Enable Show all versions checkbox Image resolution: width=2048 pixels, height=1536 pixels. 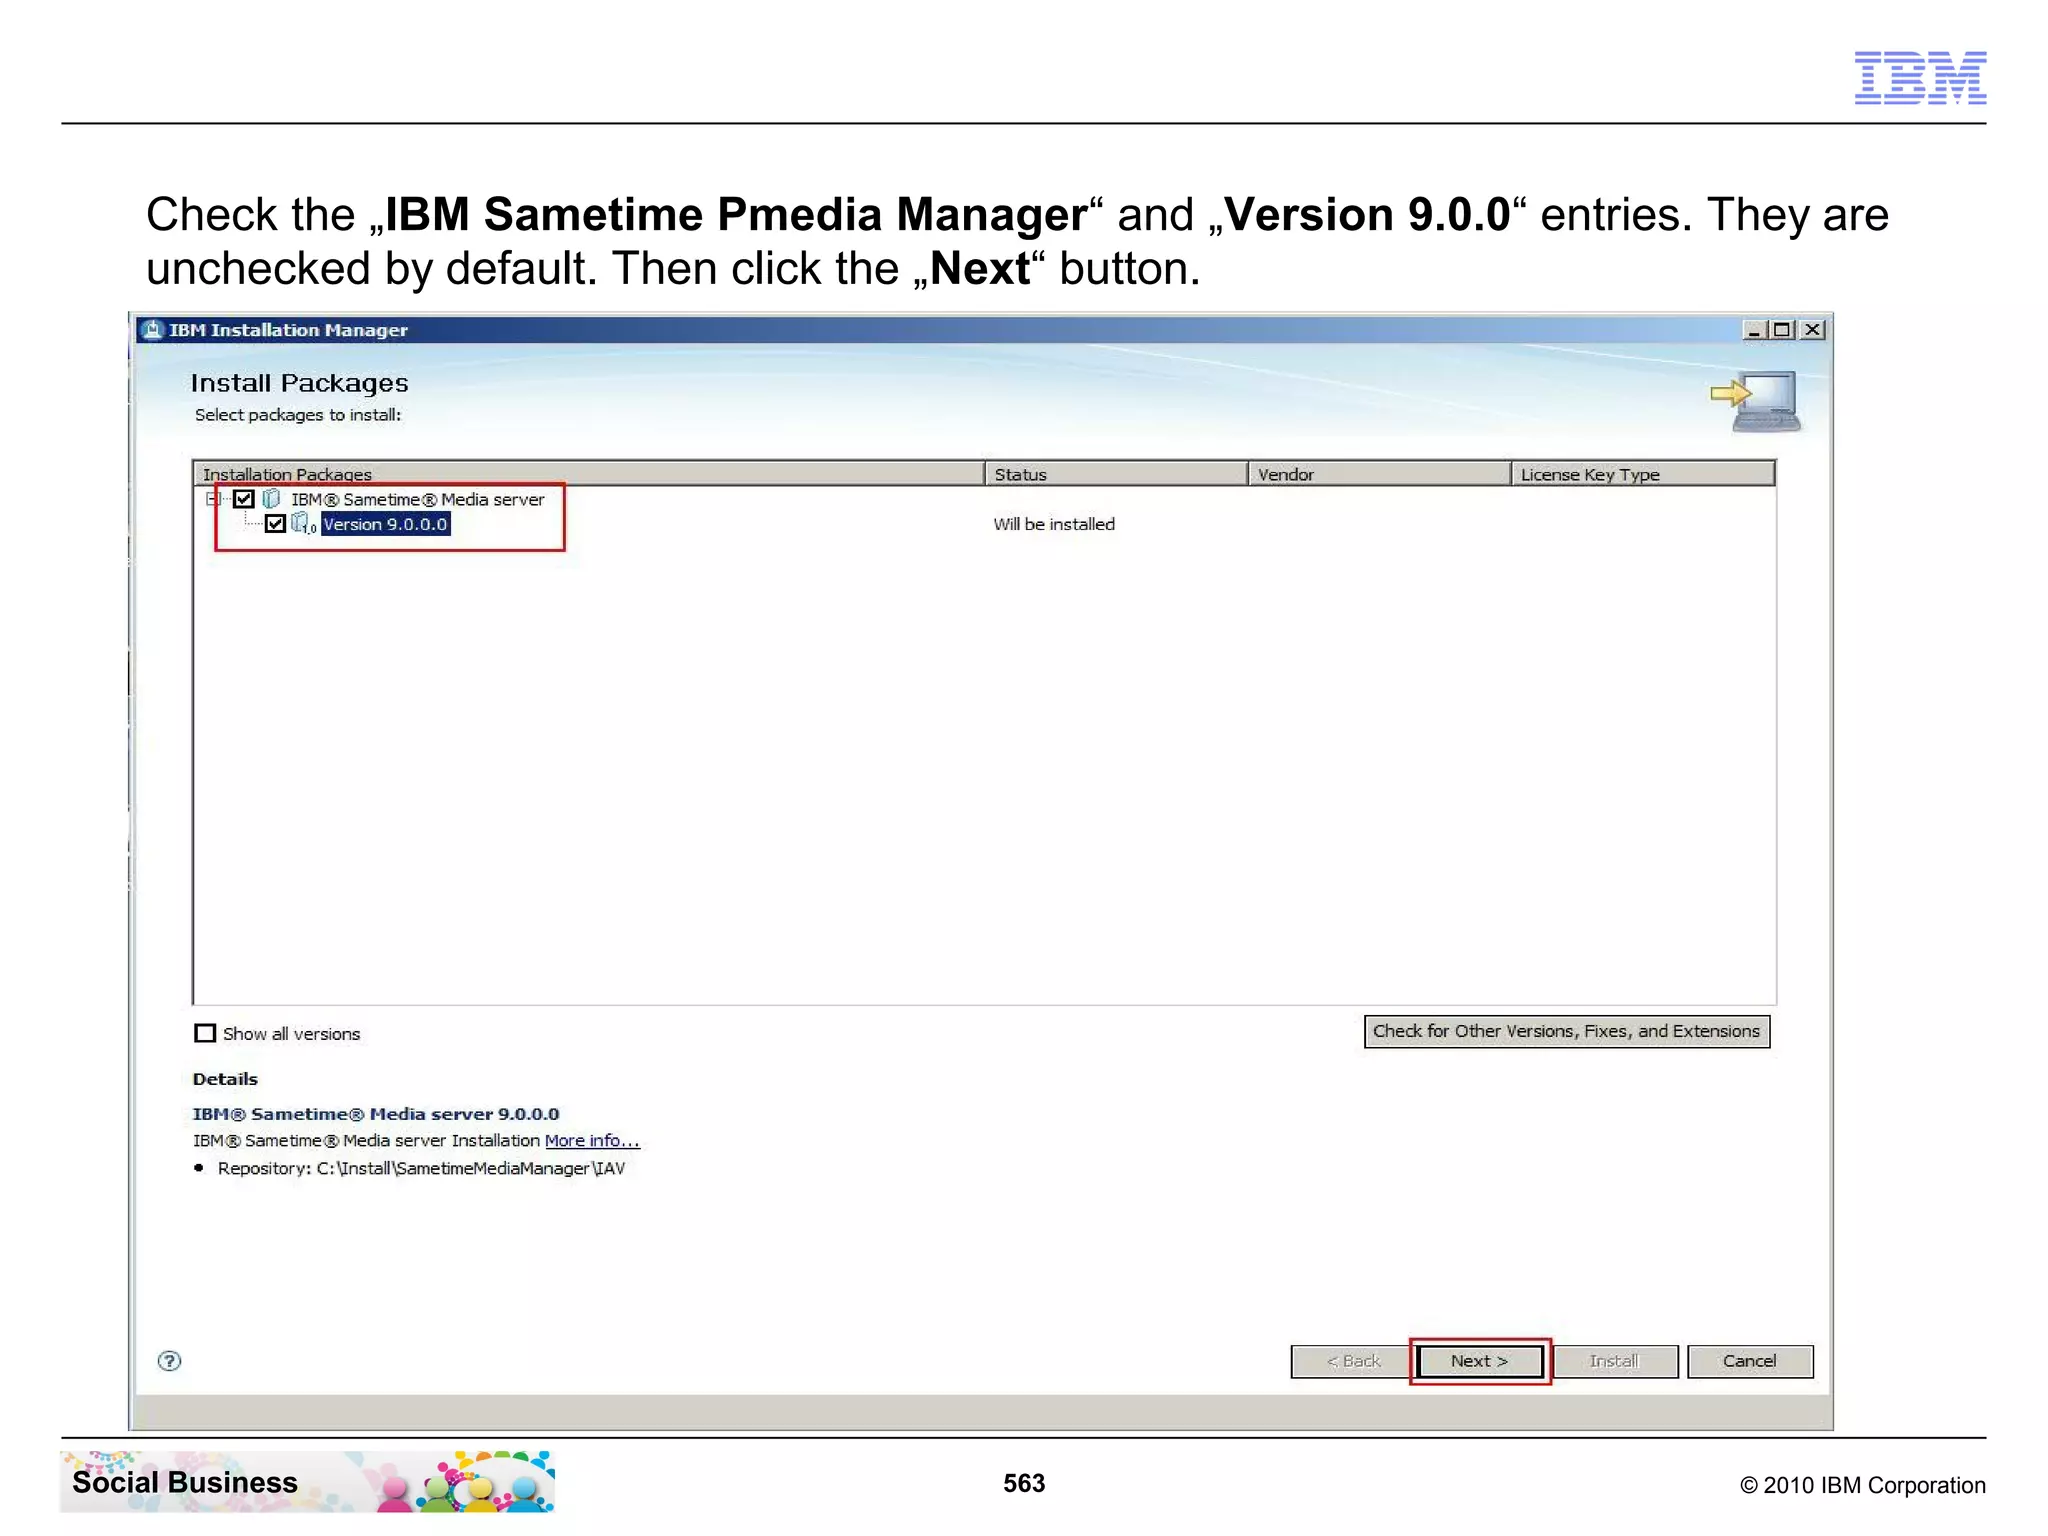click(x=205, y=1033)
